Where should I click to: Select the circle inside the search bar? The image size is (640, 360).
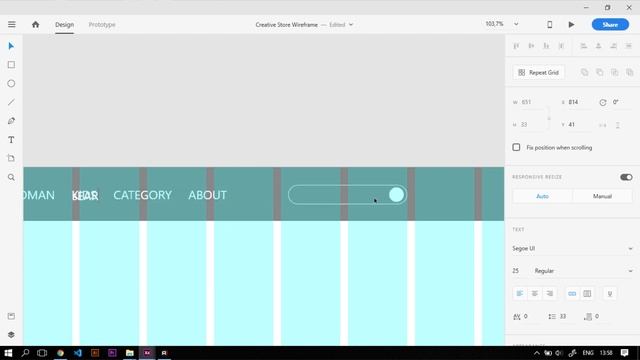[x=396, y=195]
